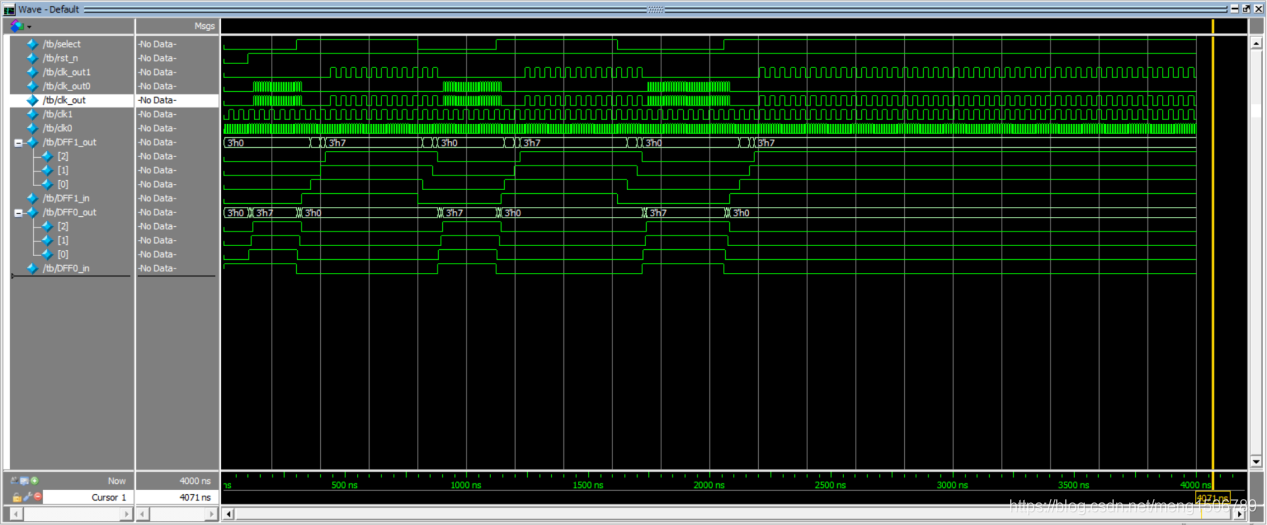Minimize the Wave - Default pane
This screenshot has width=1267, height=525.
point(1236,8)
